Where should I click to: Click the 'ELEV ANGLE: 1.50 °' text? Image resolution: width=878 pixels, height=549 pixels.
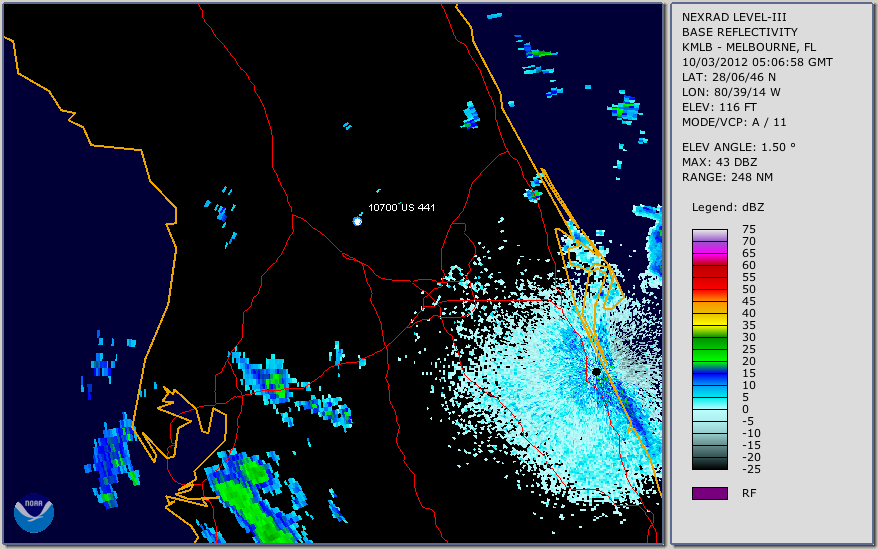pos(739,147)
